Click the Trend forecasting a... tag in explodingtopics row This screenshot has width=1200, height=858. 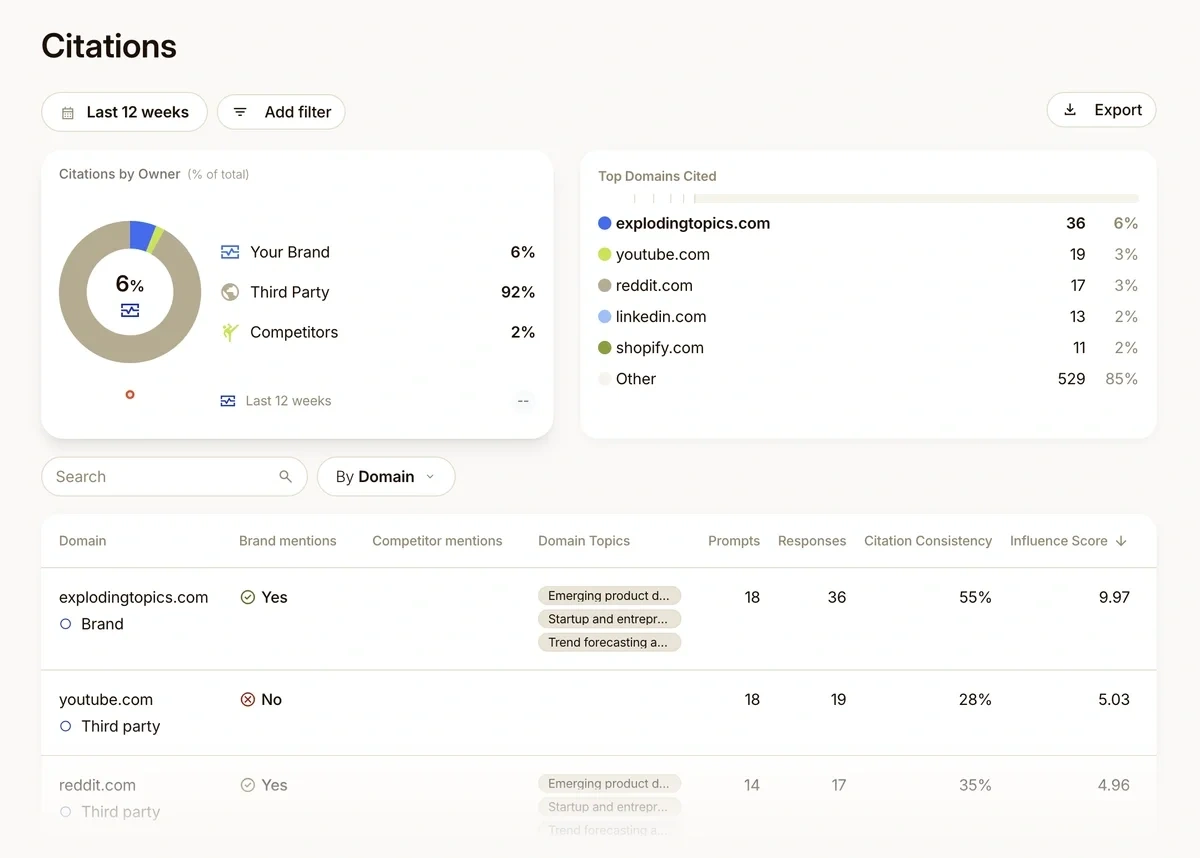tap(609, 642)
